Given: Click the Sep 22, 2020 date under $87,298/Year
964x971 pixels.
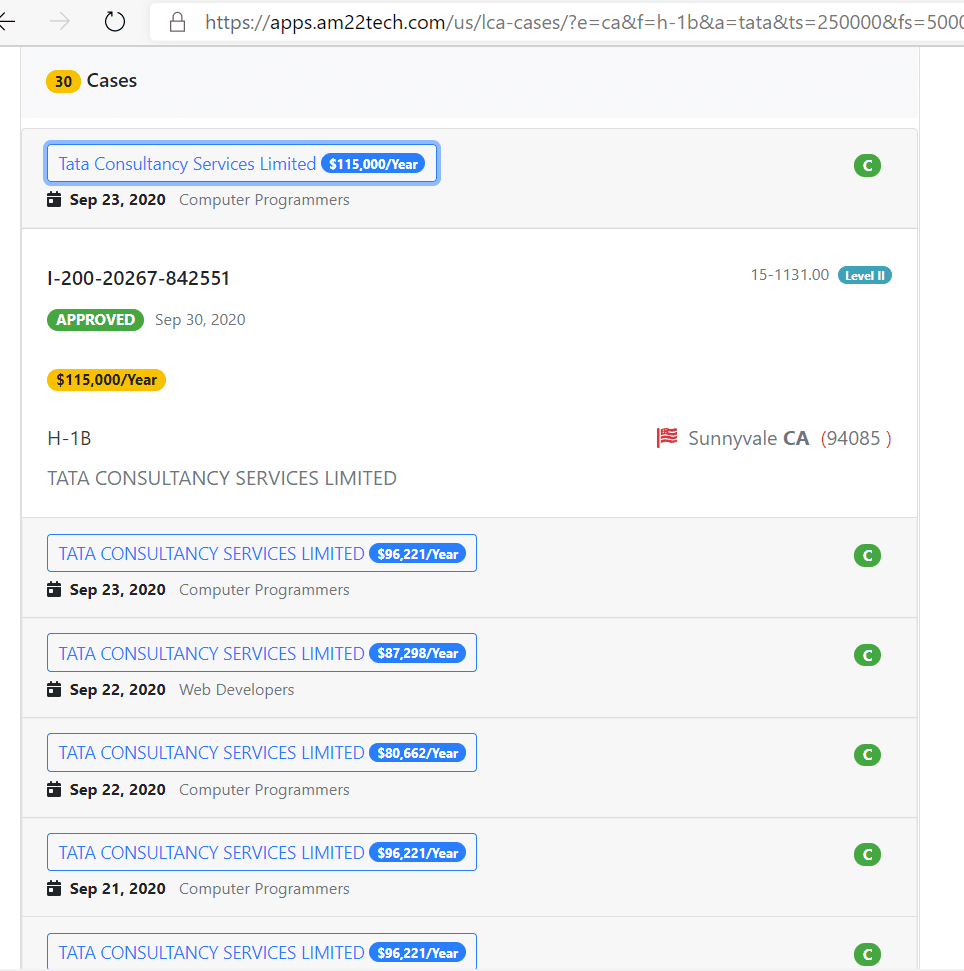Looking at the screenshot, I should point(118,690).
